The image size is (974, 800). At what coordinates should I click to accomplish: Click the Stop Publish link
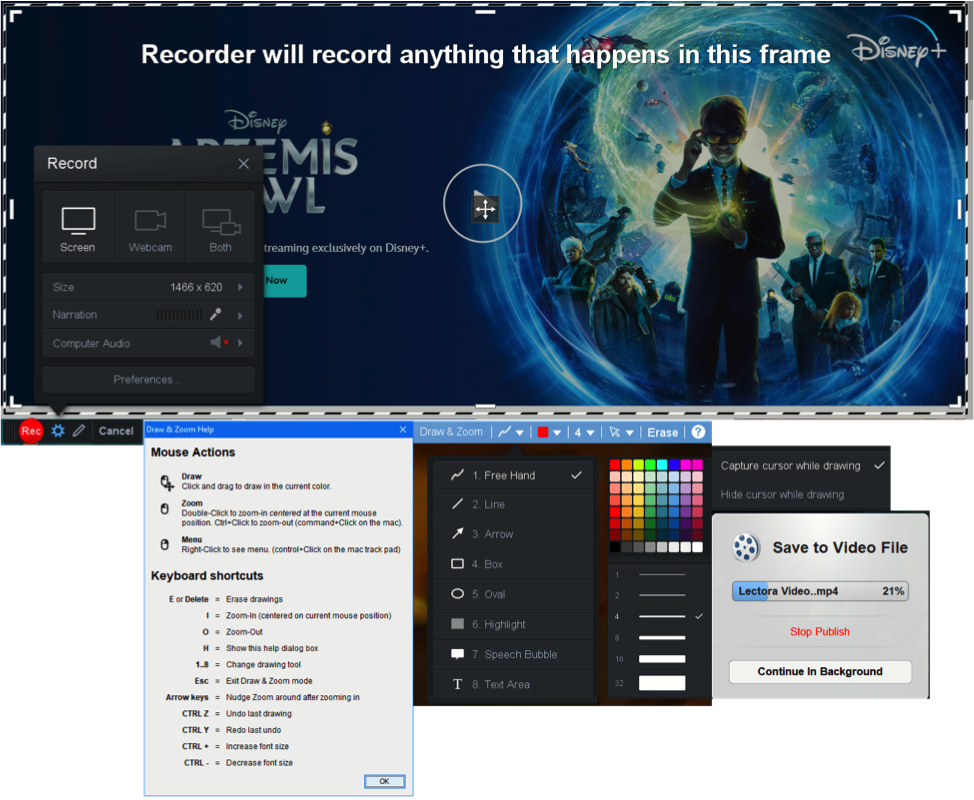coord(820,632)
